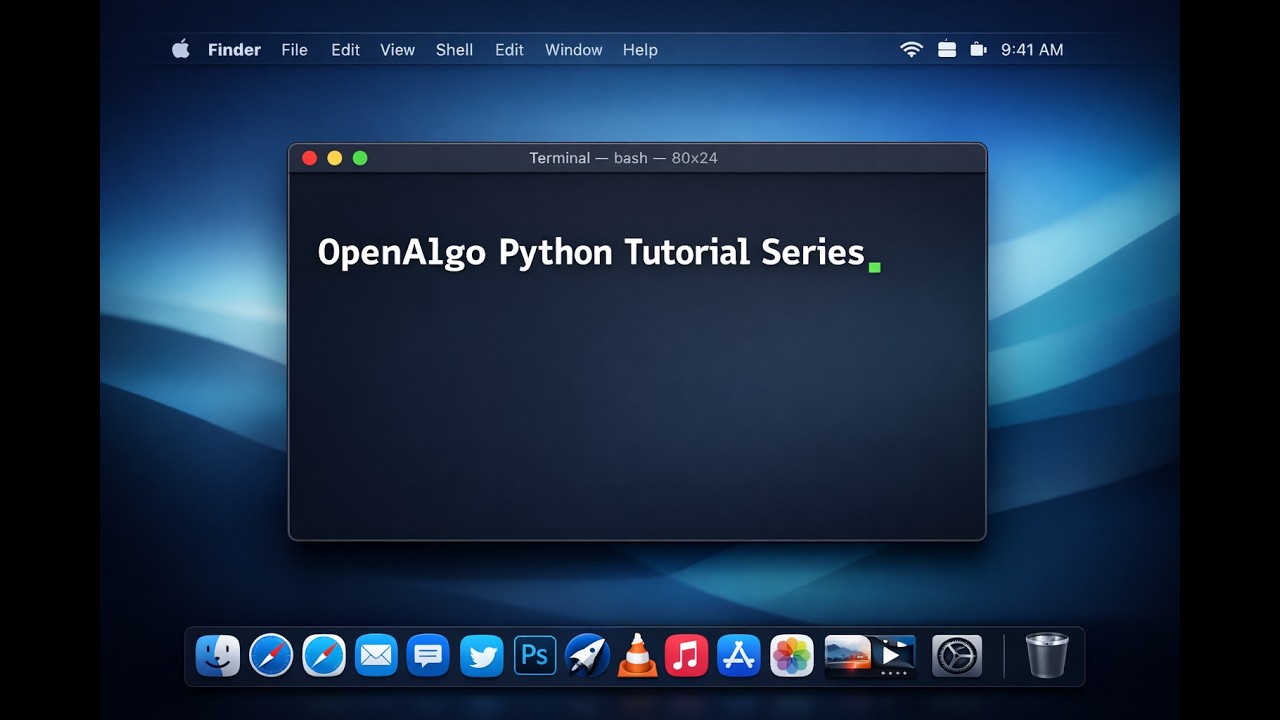Click the Wi-Fi status icon
Screen dimensions: 1280x720
[x=911, y=49]
